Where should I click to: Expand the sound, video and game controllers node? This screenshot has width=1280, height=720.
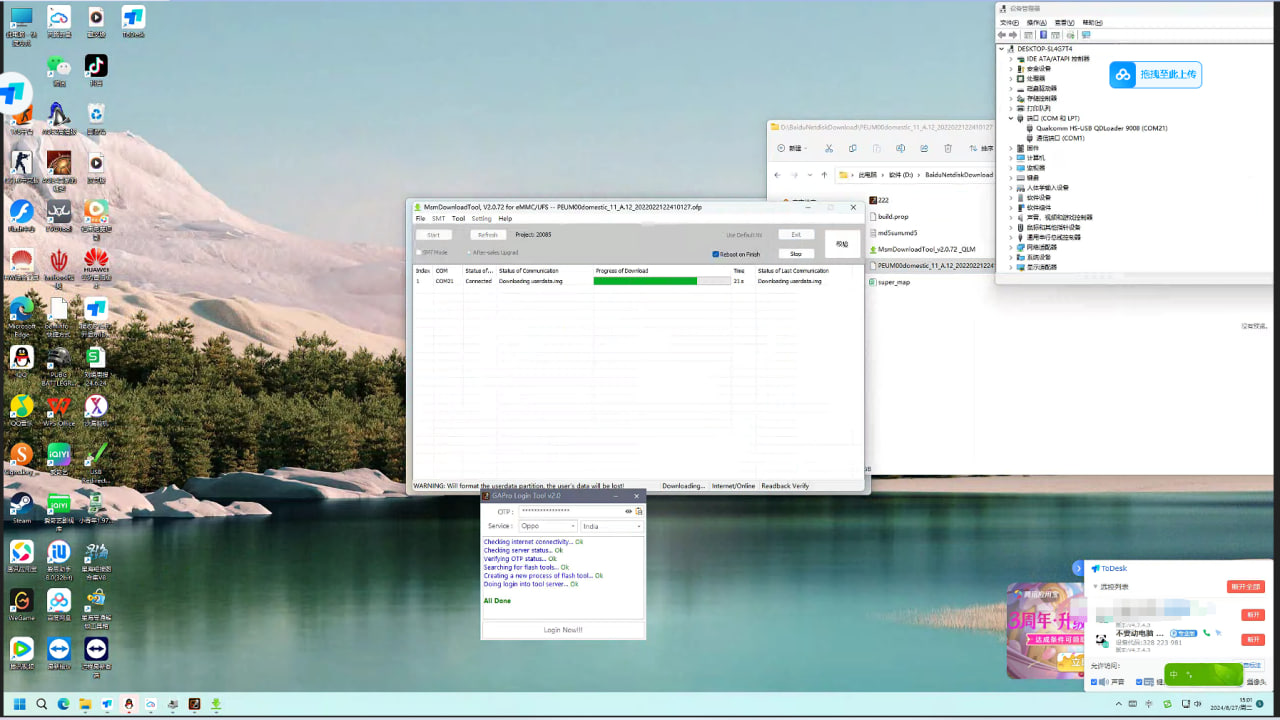pyautogui.click(x=1010, y=217)
